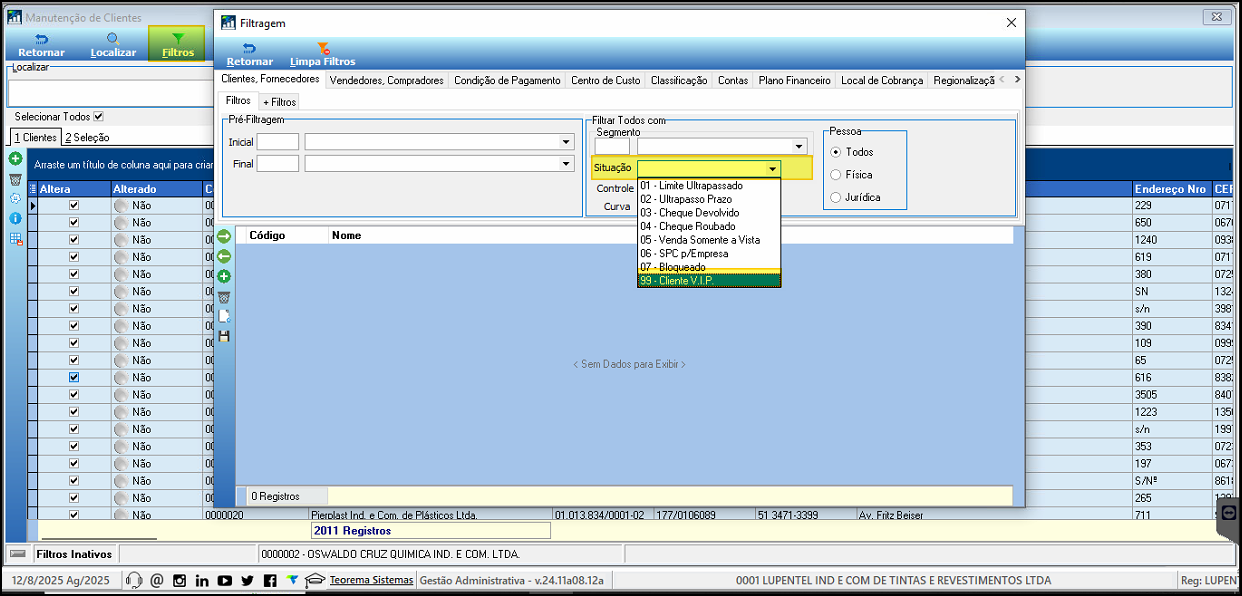Click green right-arrow icon in Filtragem dialog
This screenshot has width=1242, height=596.
(224, 236)
